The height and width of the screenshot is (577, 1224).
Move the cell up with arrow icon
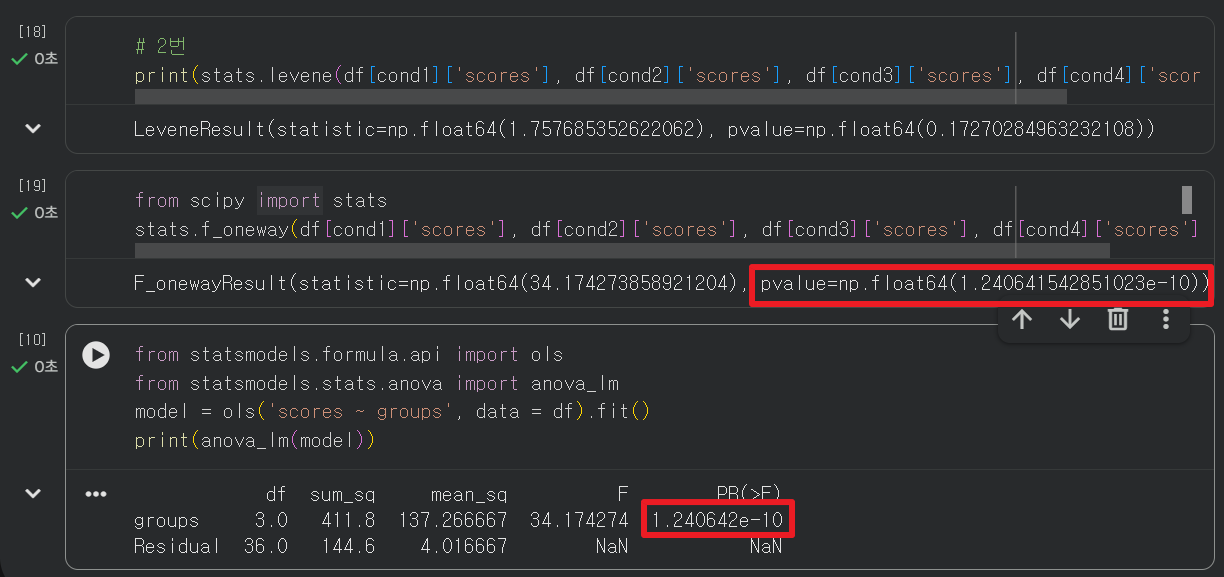point(1021,319)
